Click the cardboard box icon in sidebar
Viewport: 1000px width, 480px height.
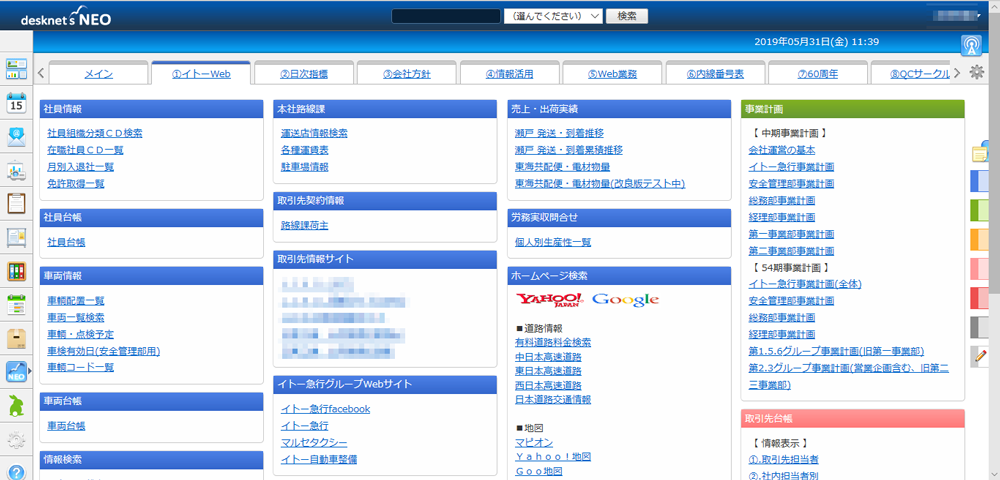pos(16,338)
